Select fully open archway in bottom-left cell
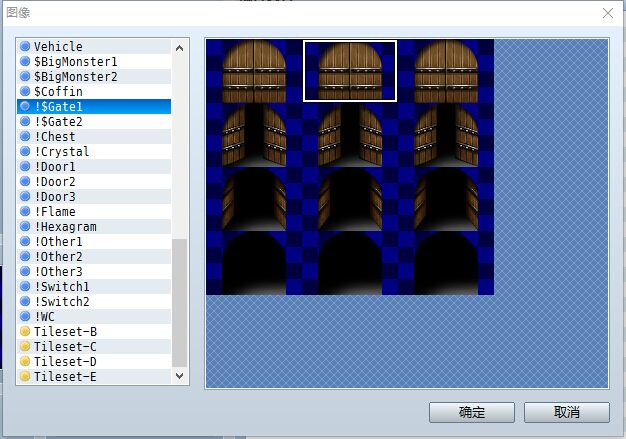 pos(254,263)
